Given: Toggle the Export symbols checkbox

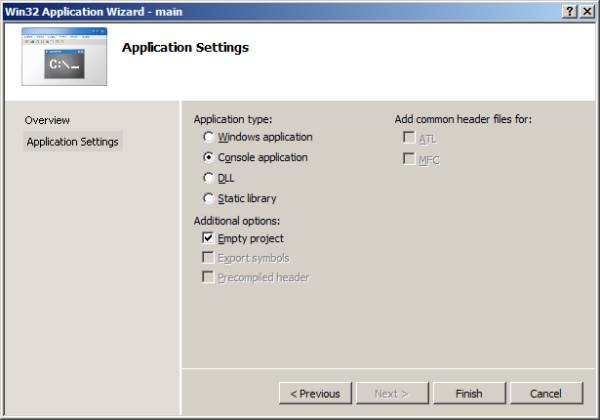Looking at the screenshot, I should click(x=208, y=257).
